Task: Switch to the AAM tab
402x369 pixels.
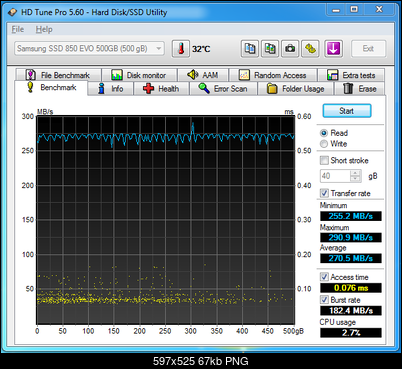Action: click(x=203, y=75)
